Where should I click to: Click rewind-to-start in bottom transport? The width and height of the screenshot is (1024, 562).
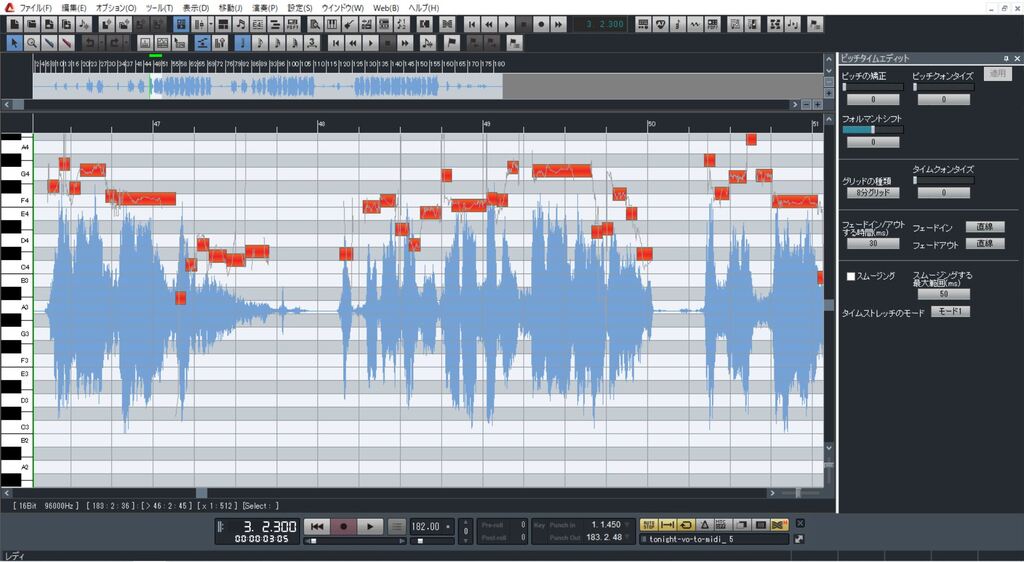coord(317,526)
